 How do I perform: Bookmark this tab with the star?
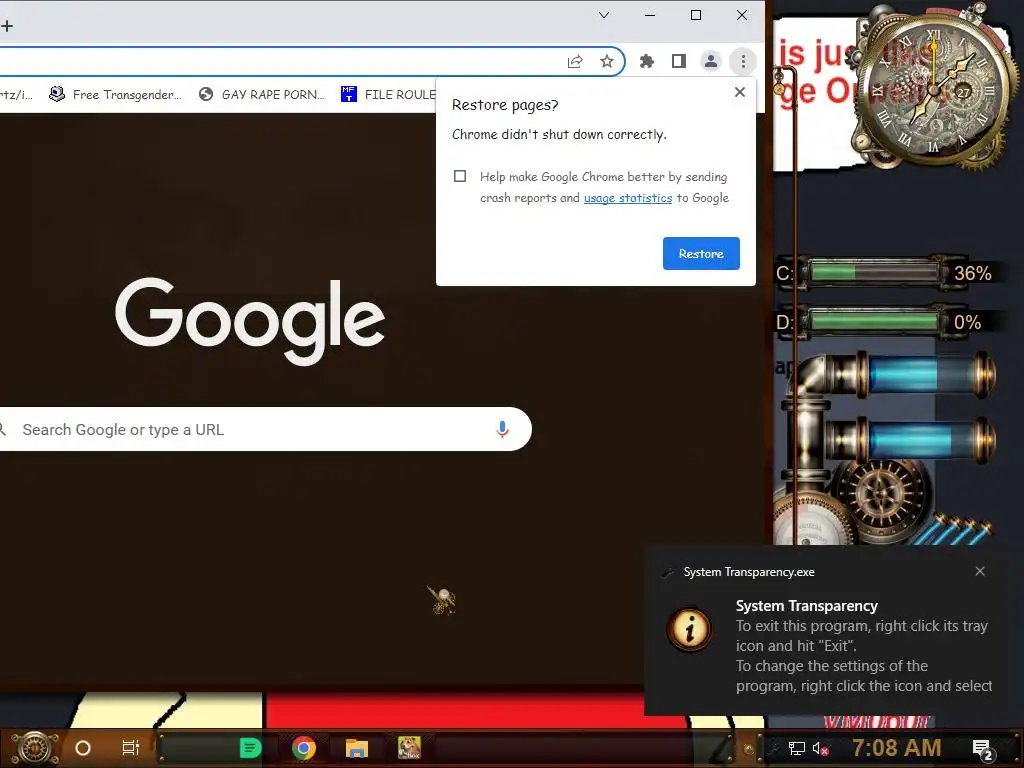click(607, 61)
